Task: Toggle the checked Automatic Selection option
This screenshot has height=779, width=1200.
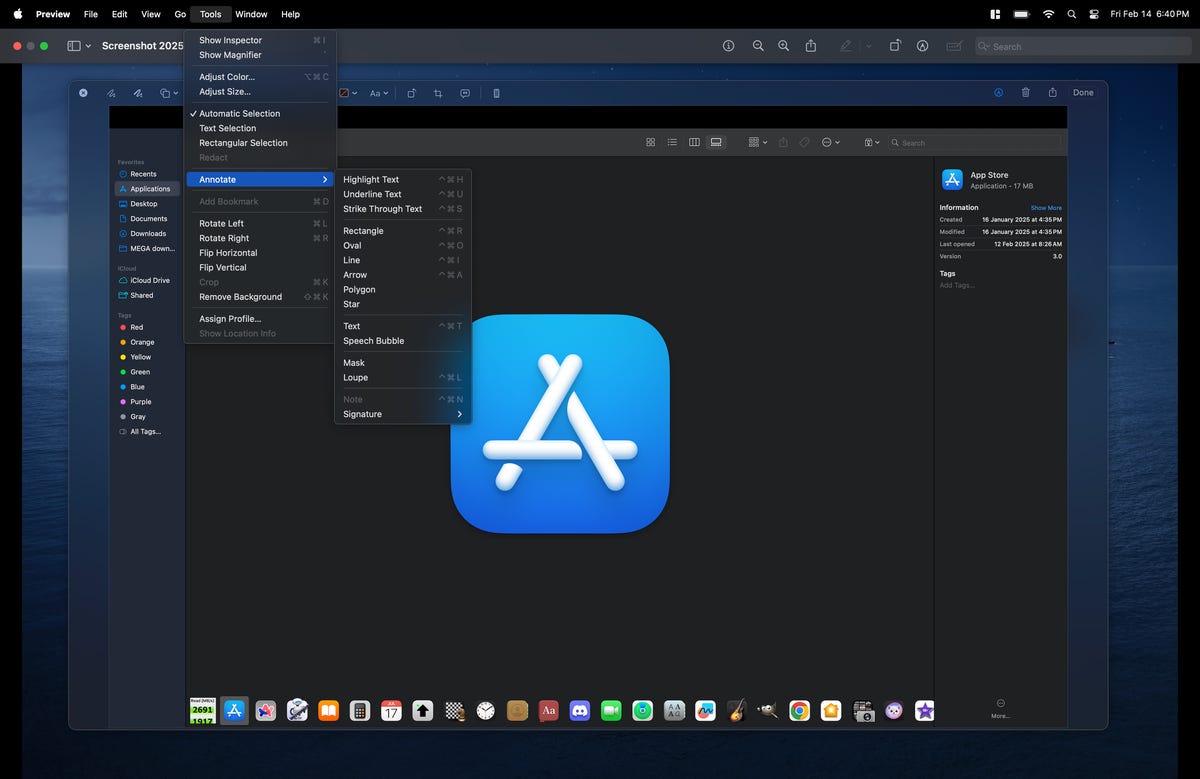Action: click(x=259, y=114)
